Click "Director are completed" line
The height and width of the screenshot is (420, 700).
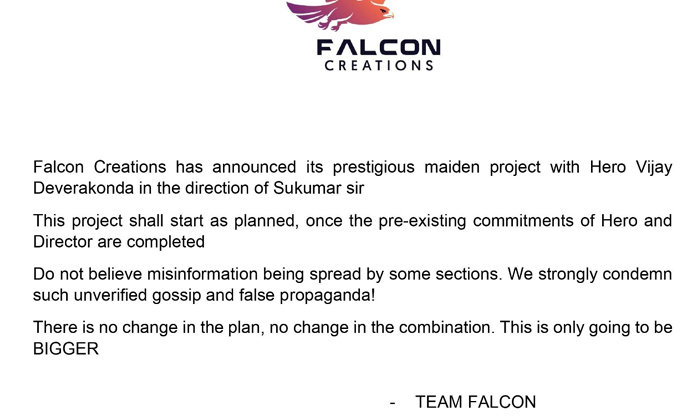tap(119, 242)
